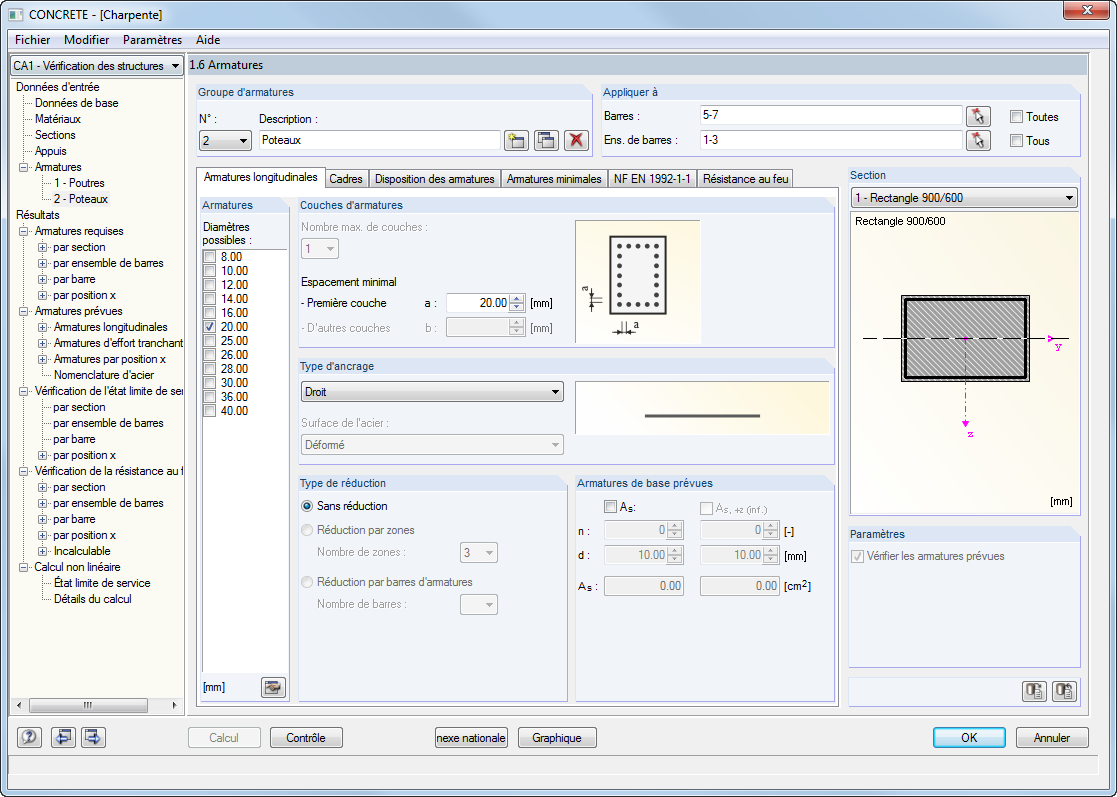Expand Armatures requises par section node
Screen dimensions: 1117x797
(43, 247)
